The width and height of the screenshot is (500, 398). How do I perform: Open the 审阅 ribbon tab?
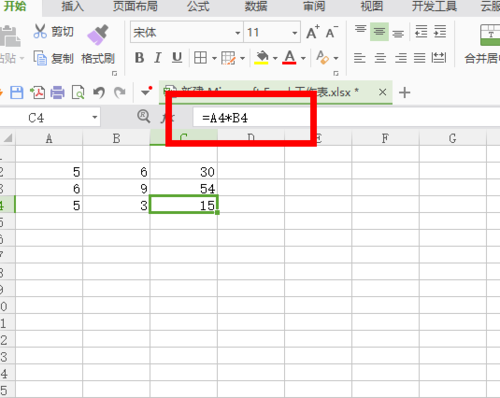[x=314, y=7]
